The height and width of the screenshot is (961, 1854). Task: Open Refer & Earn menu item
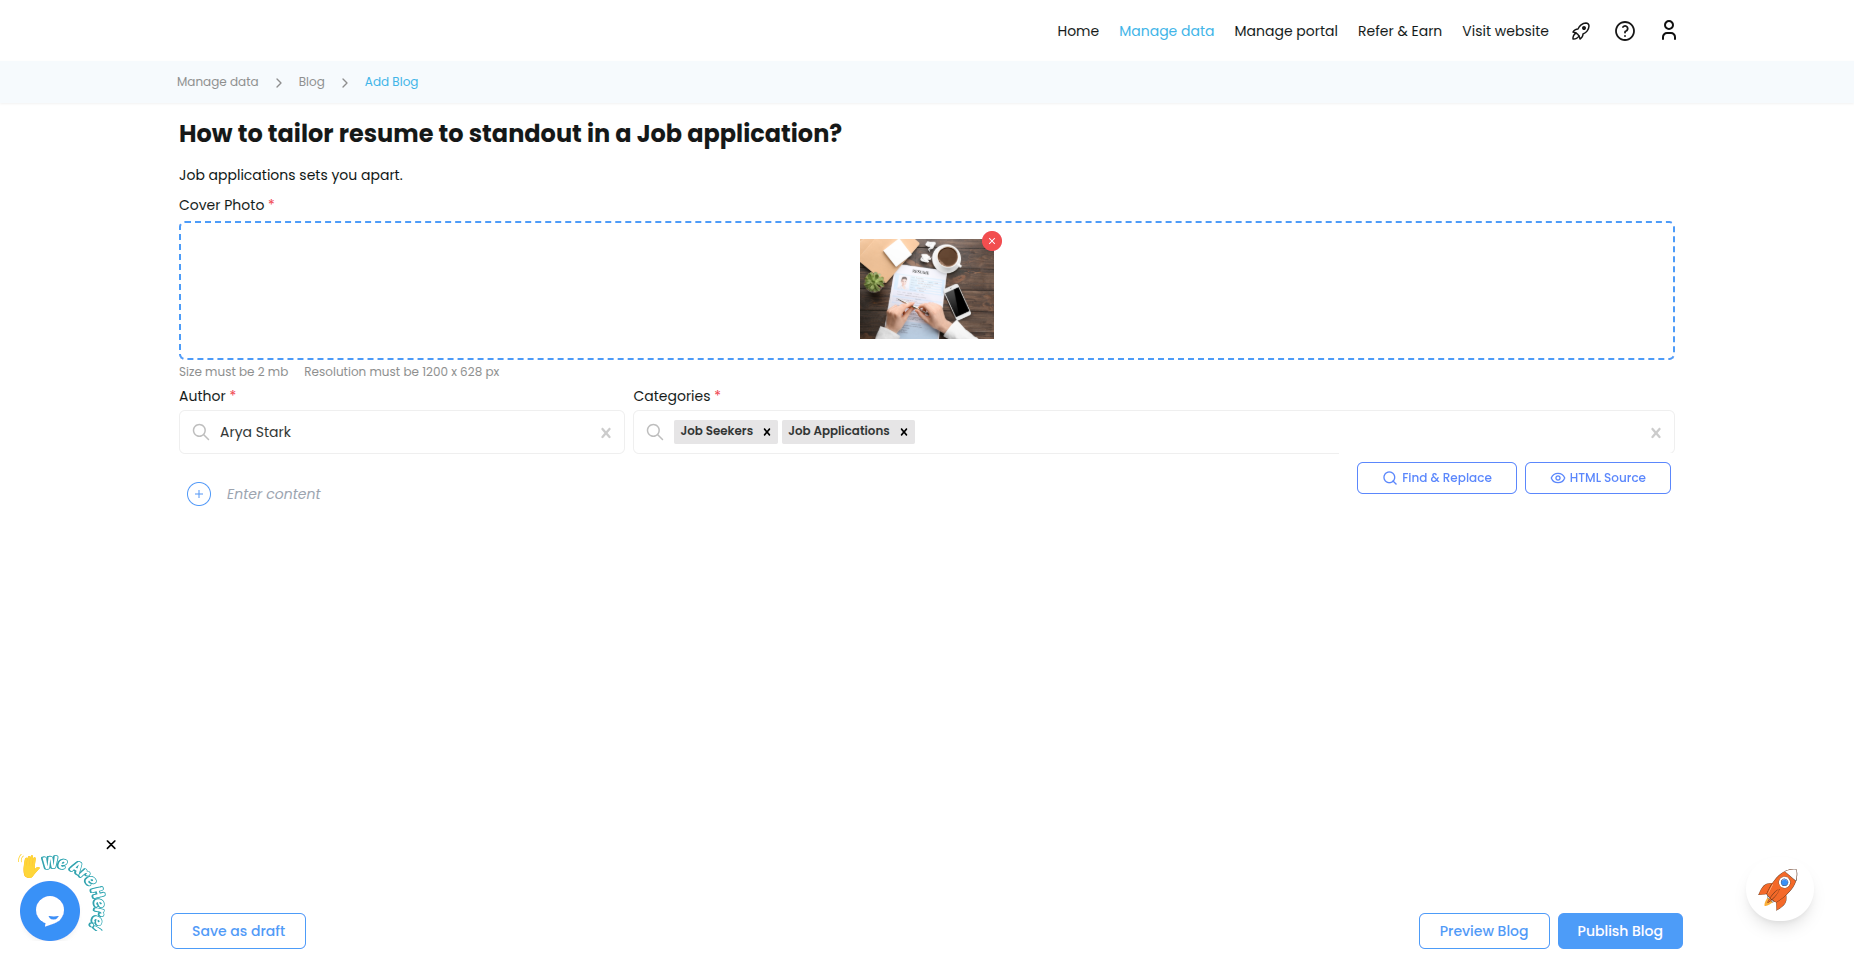click(x=1399, y=31)
